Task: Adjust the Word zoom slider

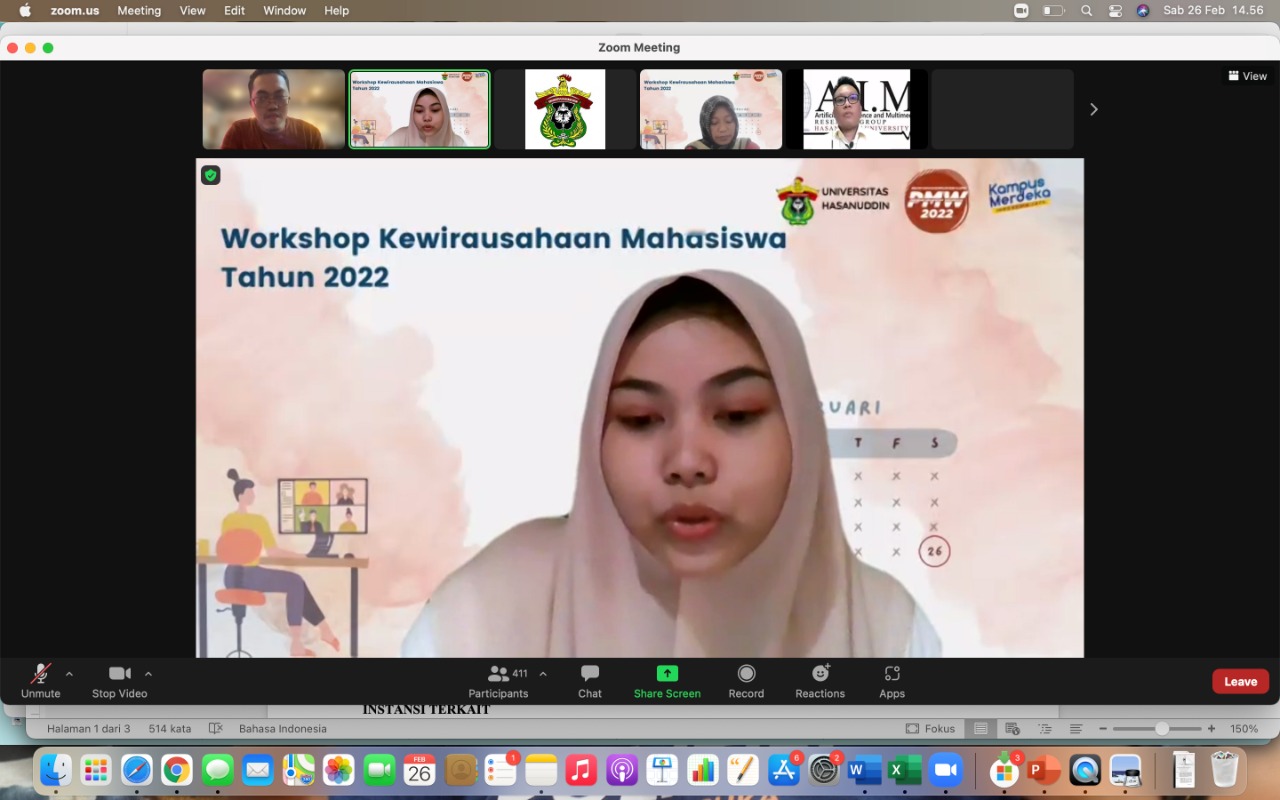Action: tap(1161, 729)
